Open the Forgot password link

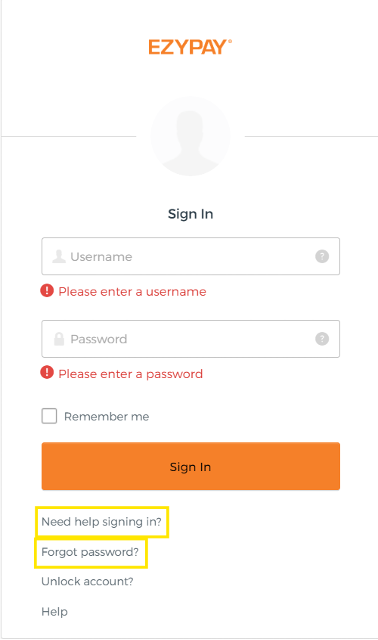(90, 552)
